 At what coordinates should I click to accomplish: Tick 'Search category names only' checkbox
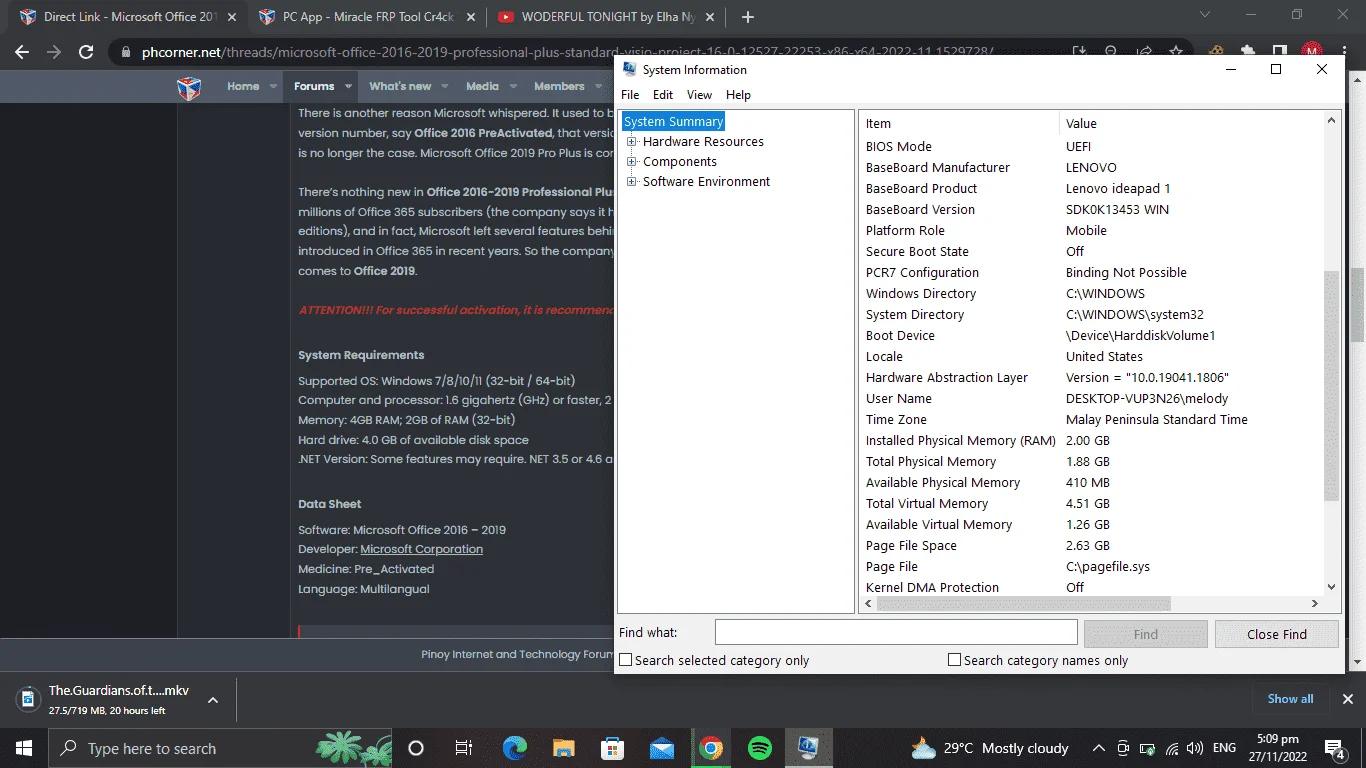pos(954,660)
